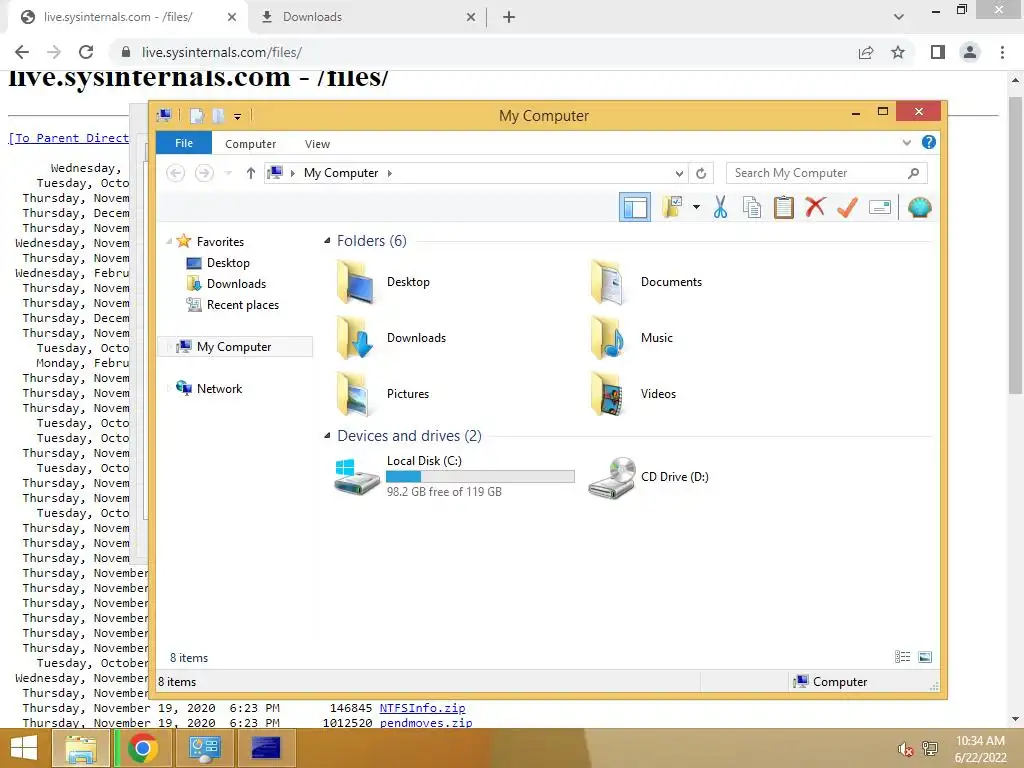The image size is (1024, 768).
Task: Click the orange checkmark Properties icon
Action: pos(847,208)
